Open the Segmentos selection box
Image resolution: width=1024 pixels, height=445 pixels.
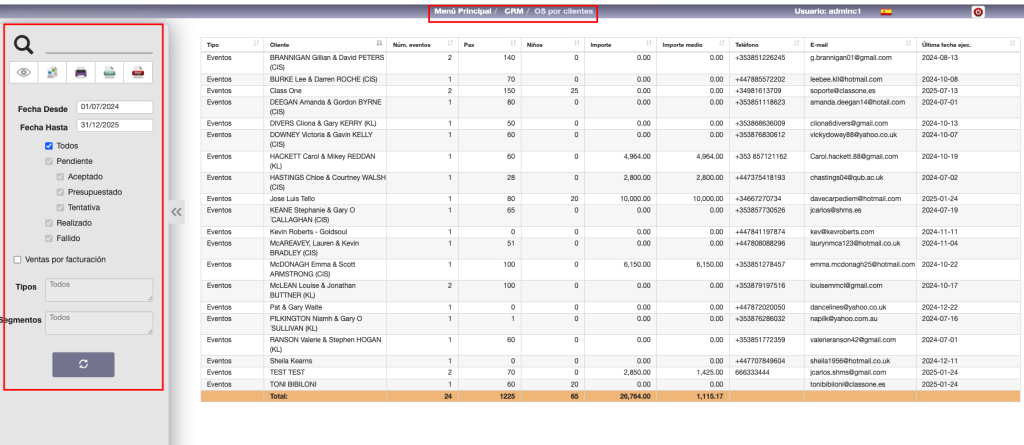99,322
